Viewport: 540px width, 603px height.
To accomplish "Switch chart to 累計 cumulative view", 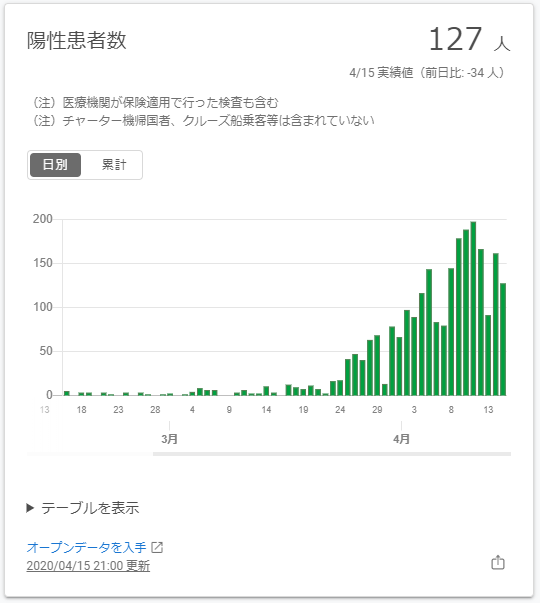I will click(114, 165).
